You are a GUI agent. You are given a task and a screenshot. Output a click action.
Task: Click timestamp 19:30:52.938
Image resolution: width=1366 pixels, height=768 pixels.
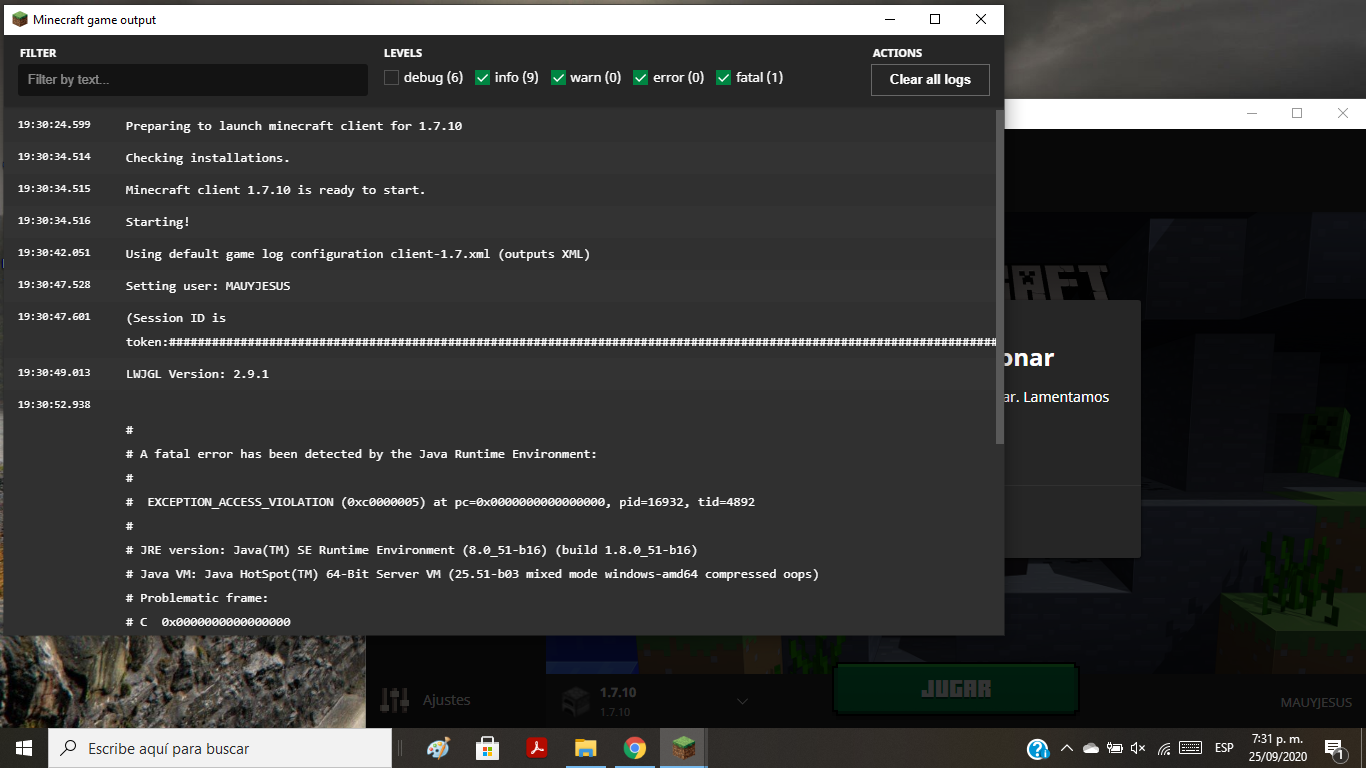point(54,405)
